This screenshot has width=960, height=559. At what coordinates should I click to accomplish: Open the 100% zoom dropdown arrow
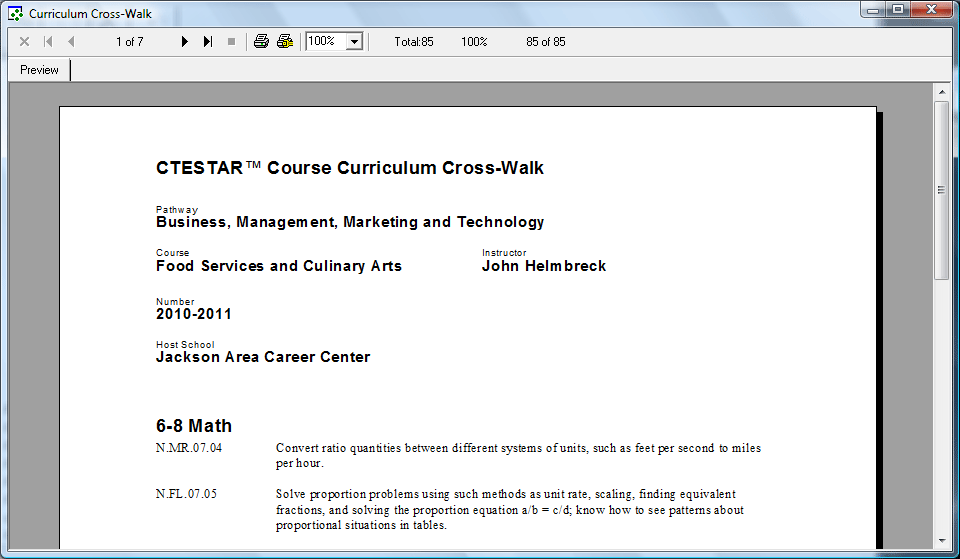click(x=353, y=42)
